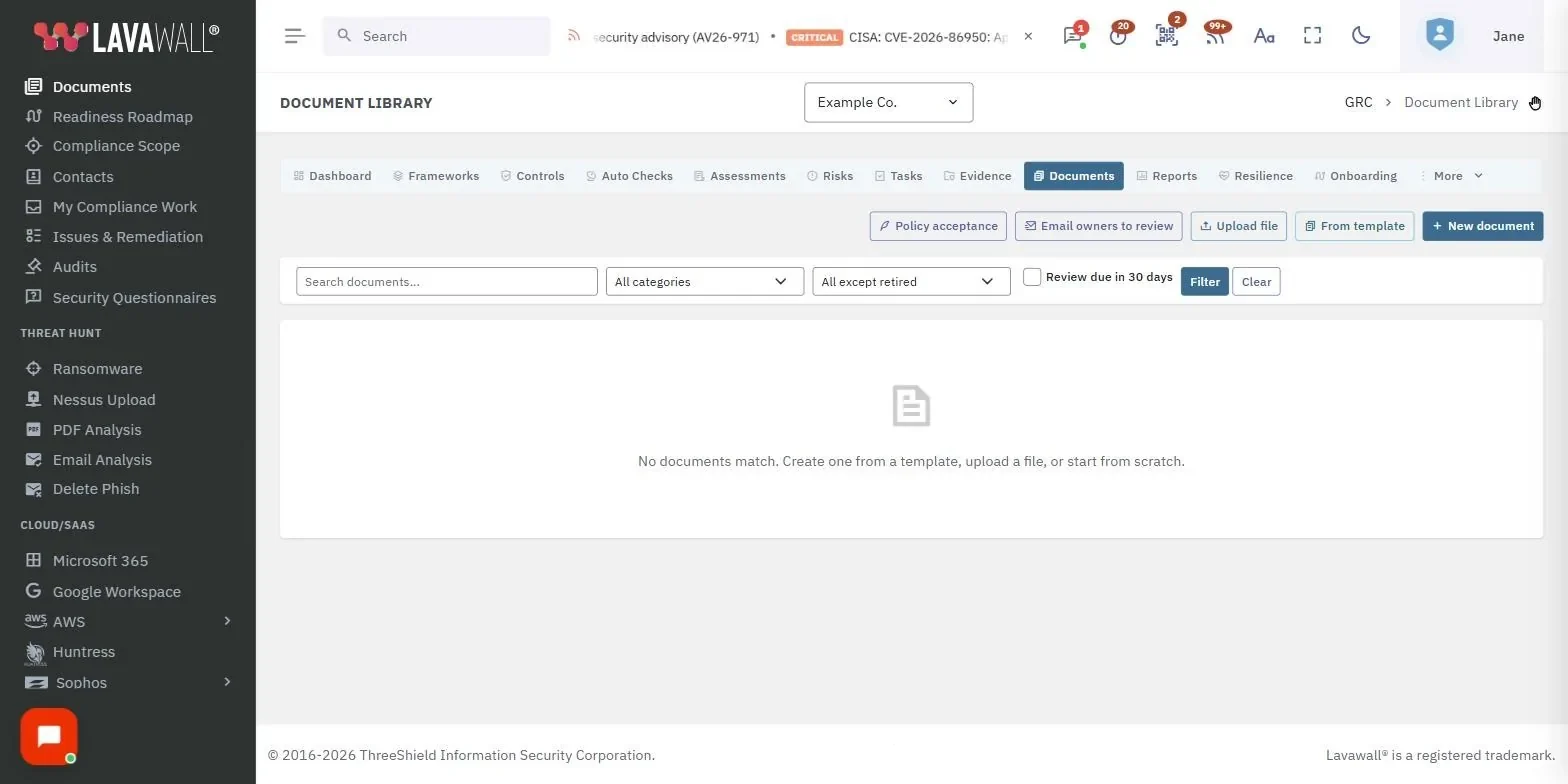Image resolution: width=1568 pixels, height=784 pixels.
Task: Switch to the Controls tab
Action: pos(533,176)
